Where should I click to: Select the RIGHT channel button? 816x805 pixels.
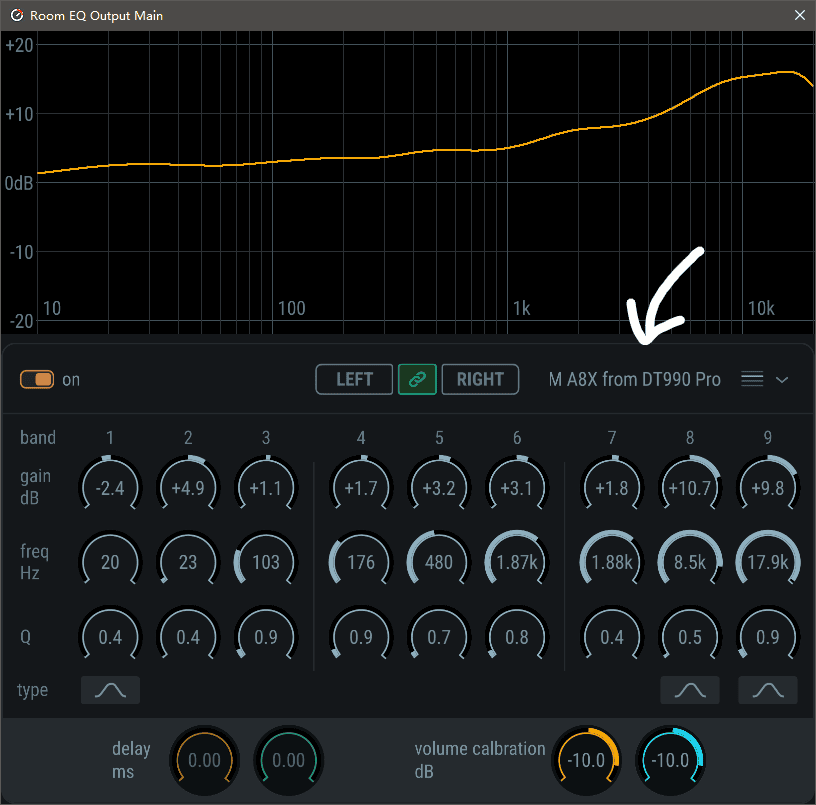pyautogui.click(x=480, y=380)
